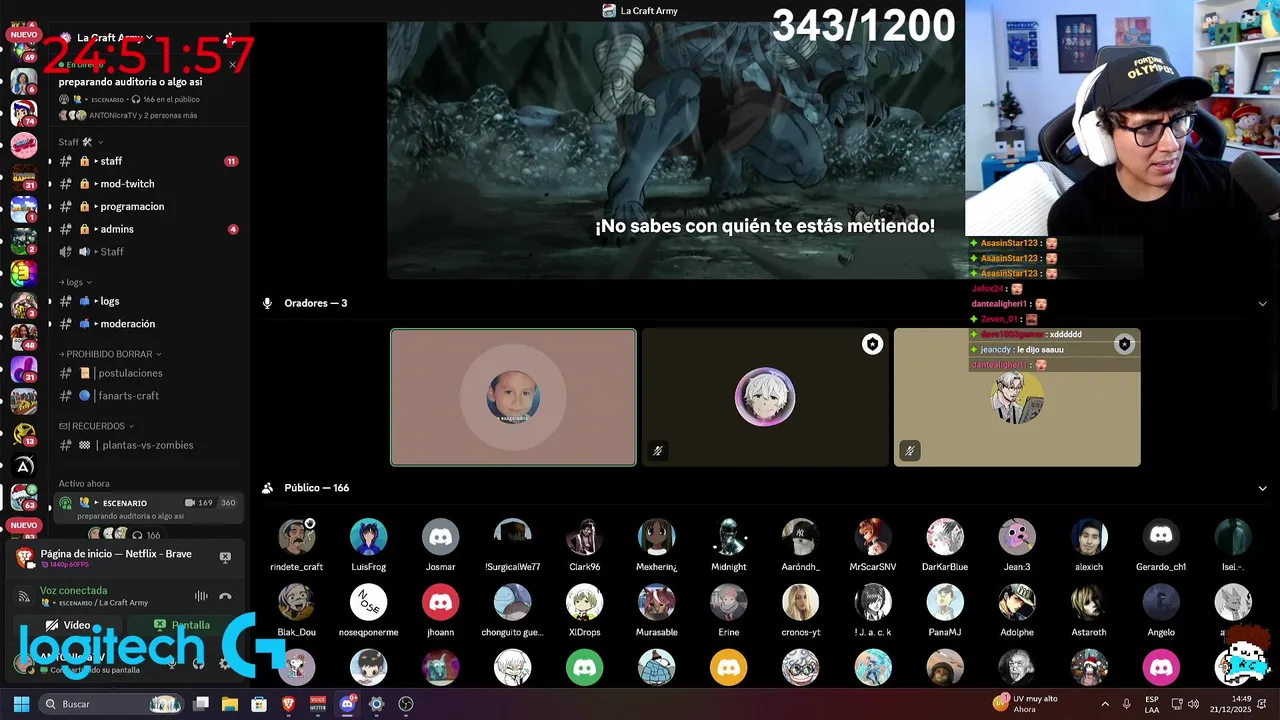Click audience member Gerardo_ch1
This screenshot has width=1280, height=720.
pyautogui.click(x=1161, y=545)
